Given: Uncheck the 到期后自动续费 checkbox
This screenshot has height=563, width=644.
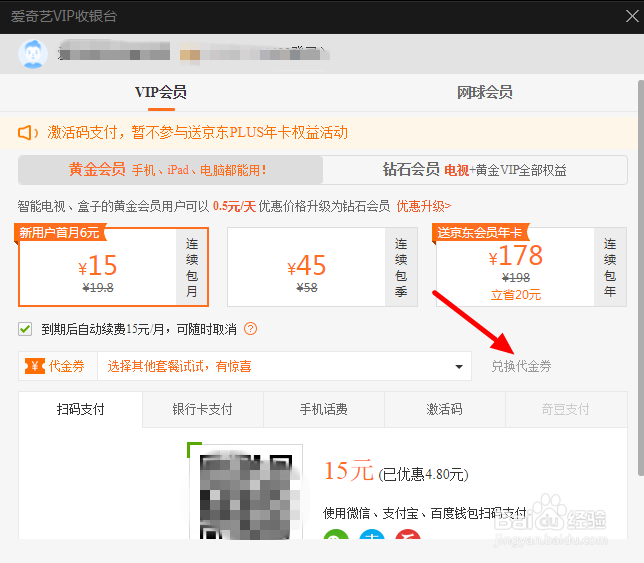Looking at the screenshot, I should point(25,329).
